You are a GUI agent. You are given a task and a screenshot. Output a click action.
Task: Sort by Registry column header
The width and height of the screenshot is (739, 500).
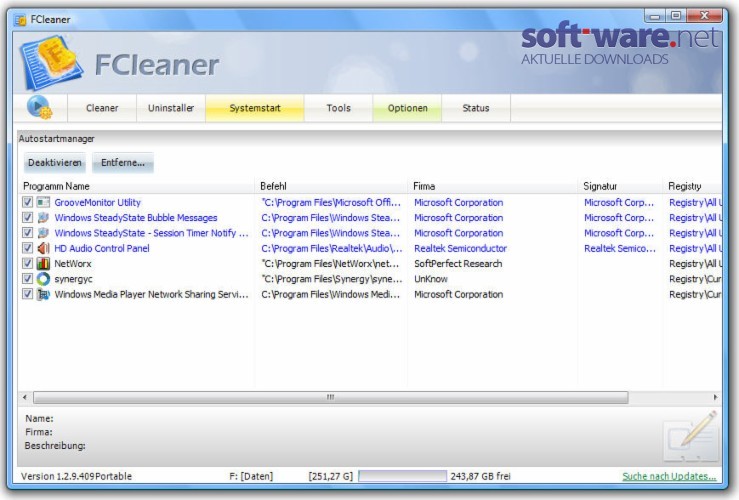(x=692, y=186)
